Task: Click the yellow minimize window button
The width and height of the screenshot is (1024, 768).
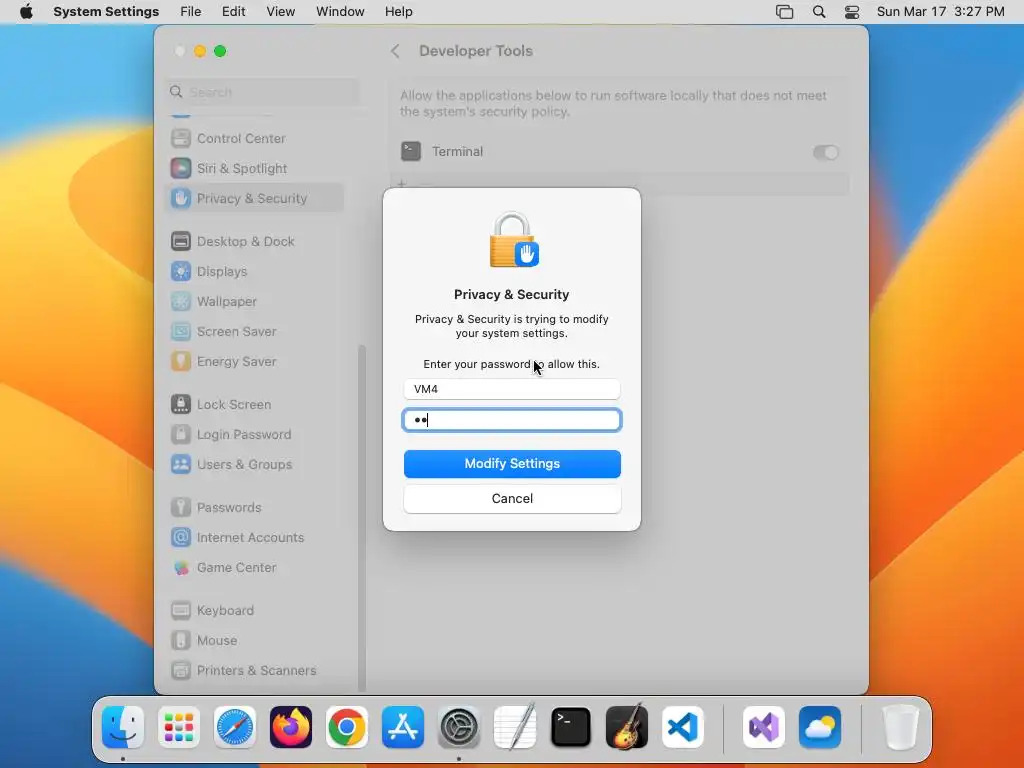Action: (200, 51)
